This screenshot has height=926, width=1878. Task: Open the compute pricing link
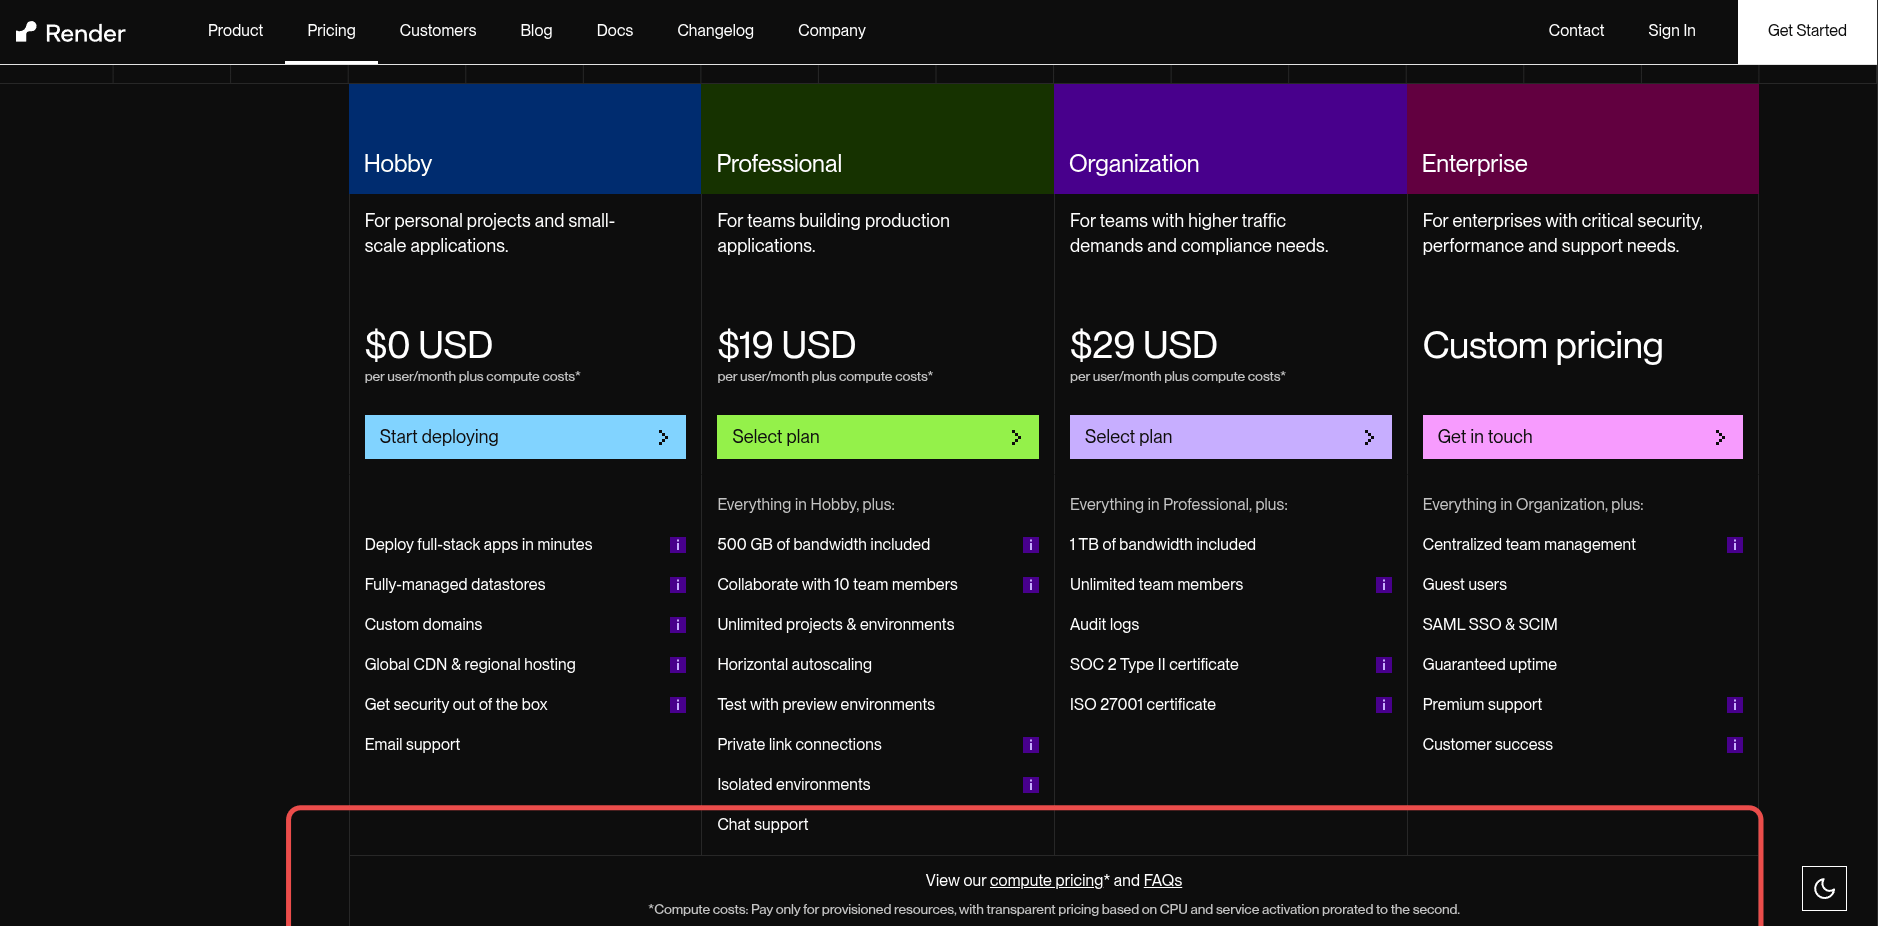[1046, 881]
